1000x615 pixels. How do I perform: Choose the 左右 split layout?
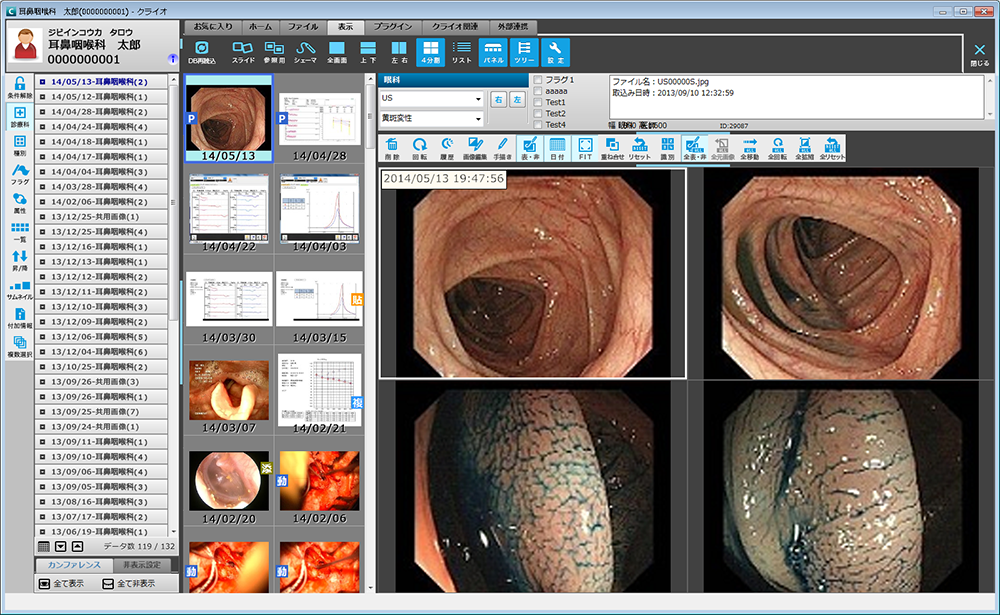(x=399, y=52)
